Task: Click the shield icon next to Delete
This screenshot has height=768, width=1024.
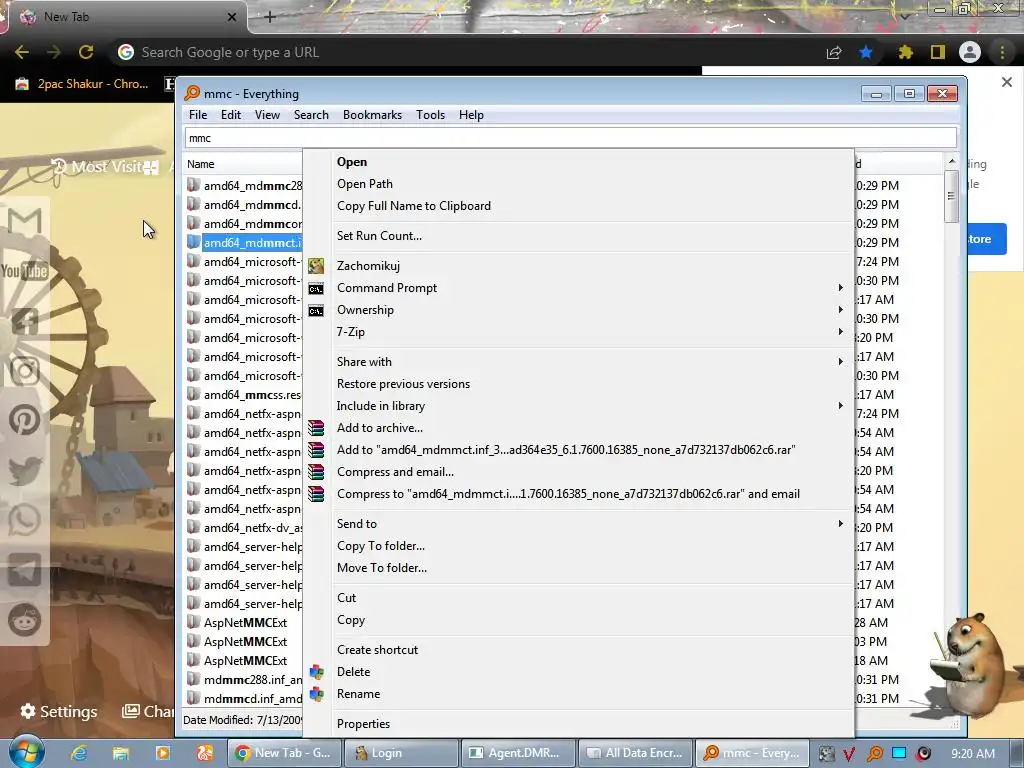Action: 317,672
